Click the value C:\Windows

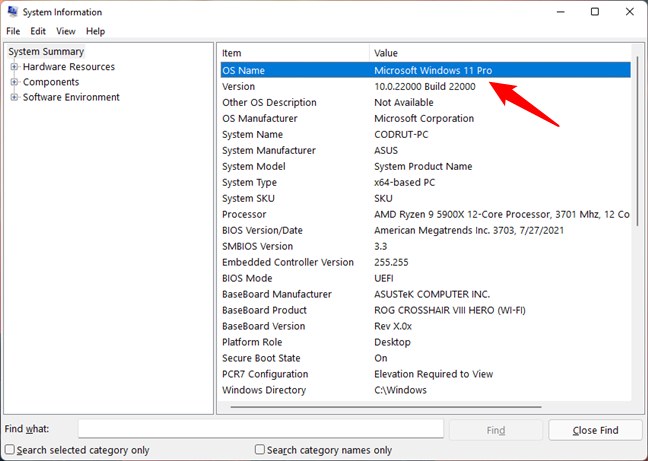[x=400, y=390]
